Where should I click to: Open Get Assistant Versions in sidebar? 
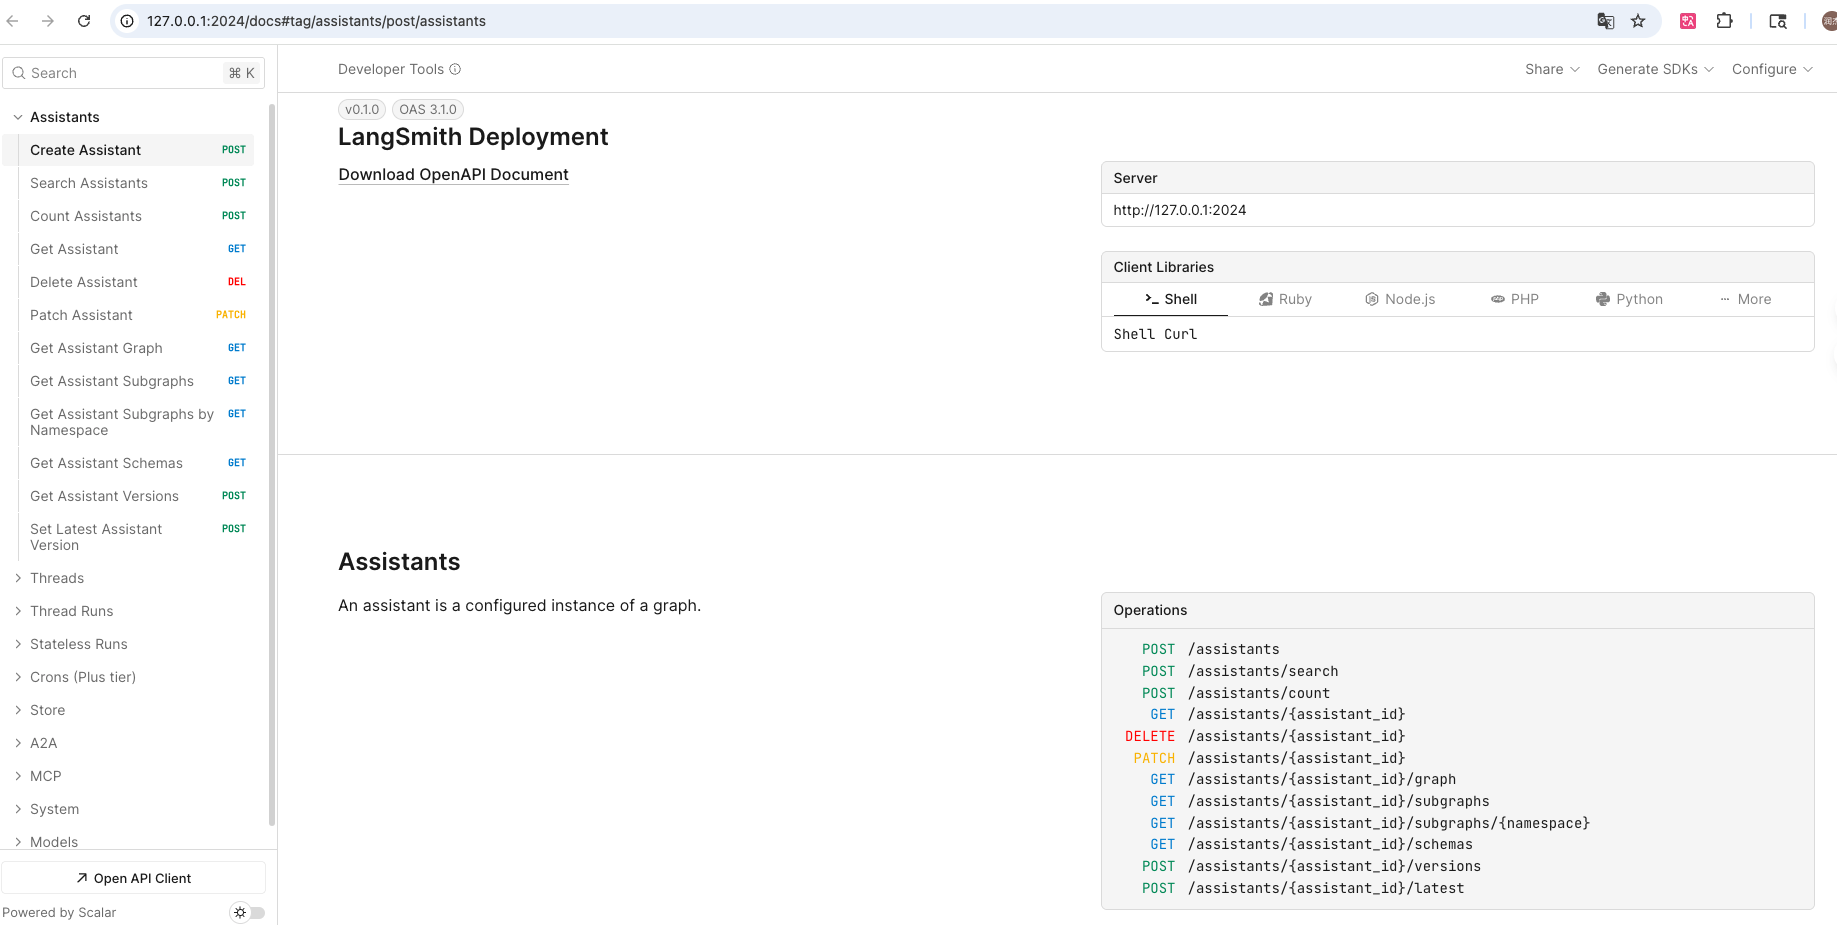129,496
